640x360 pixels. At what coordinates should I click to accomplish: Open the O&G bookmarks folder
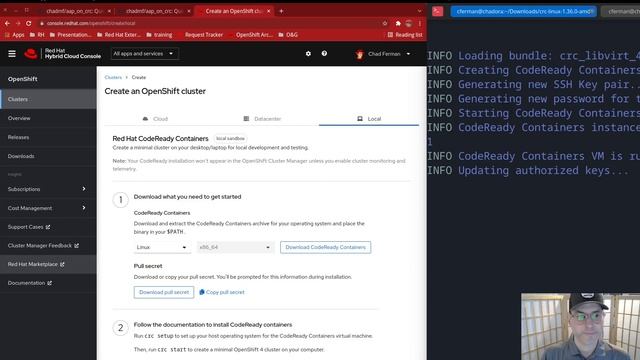[288, 35]
